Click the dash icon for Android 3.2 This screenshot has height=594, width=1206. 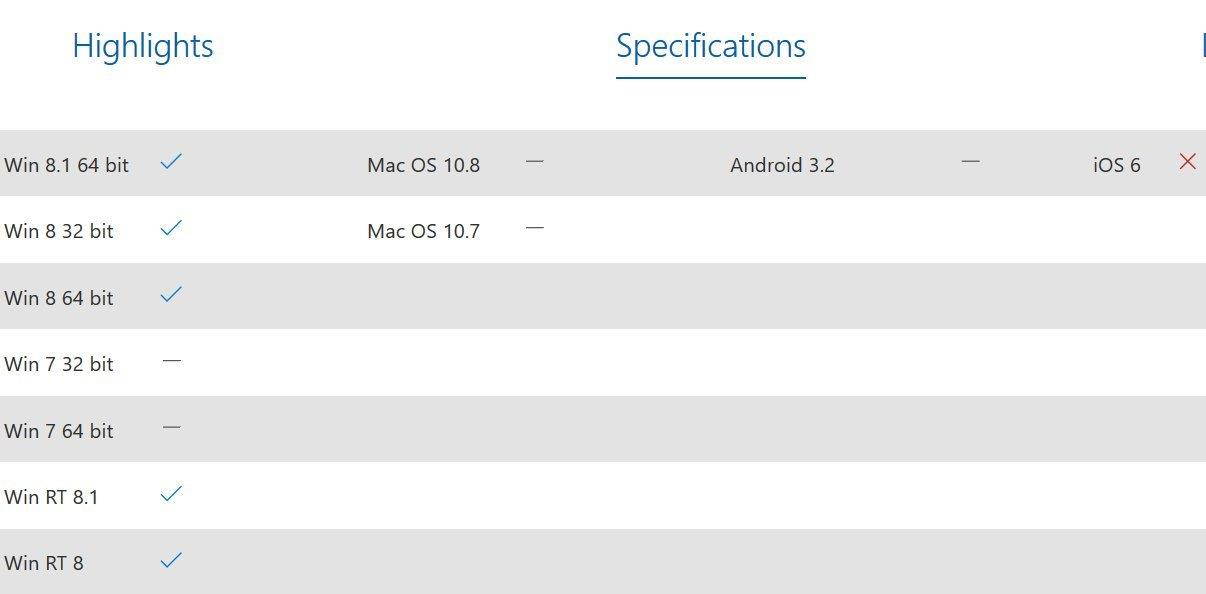(x=970, y=161)
